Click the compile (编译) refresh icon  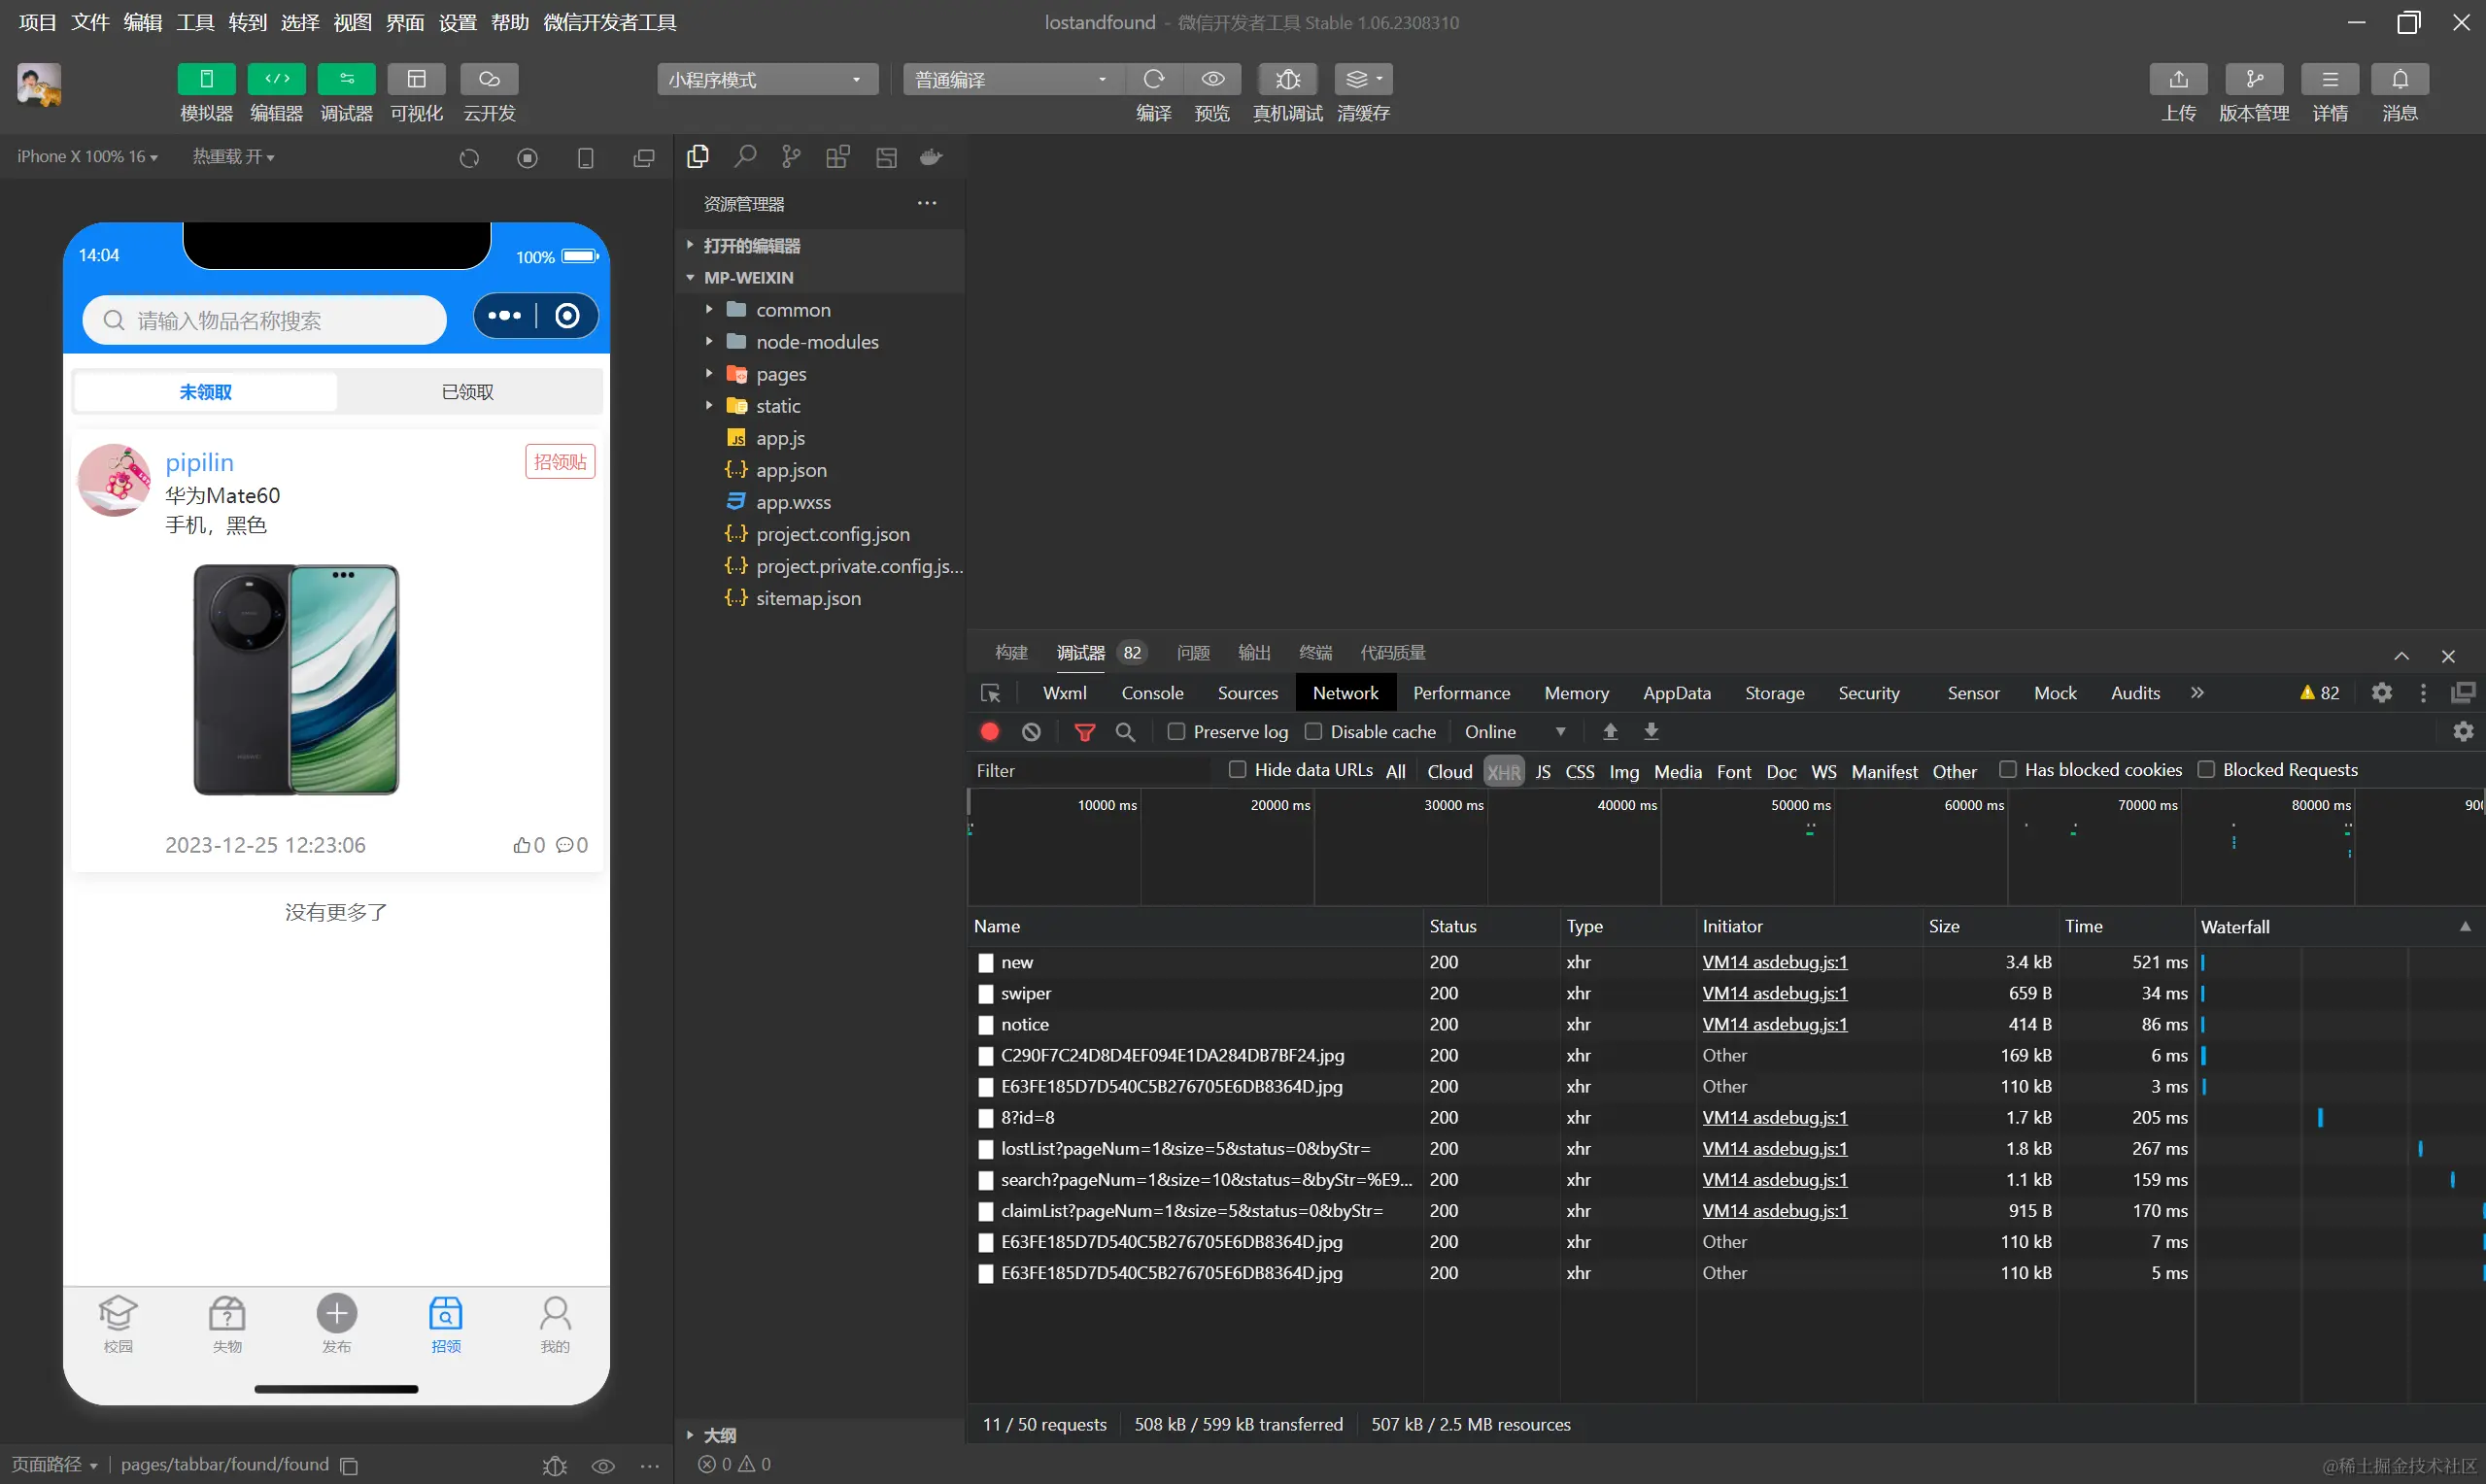pyautogui.click(x=1153, y=79)
